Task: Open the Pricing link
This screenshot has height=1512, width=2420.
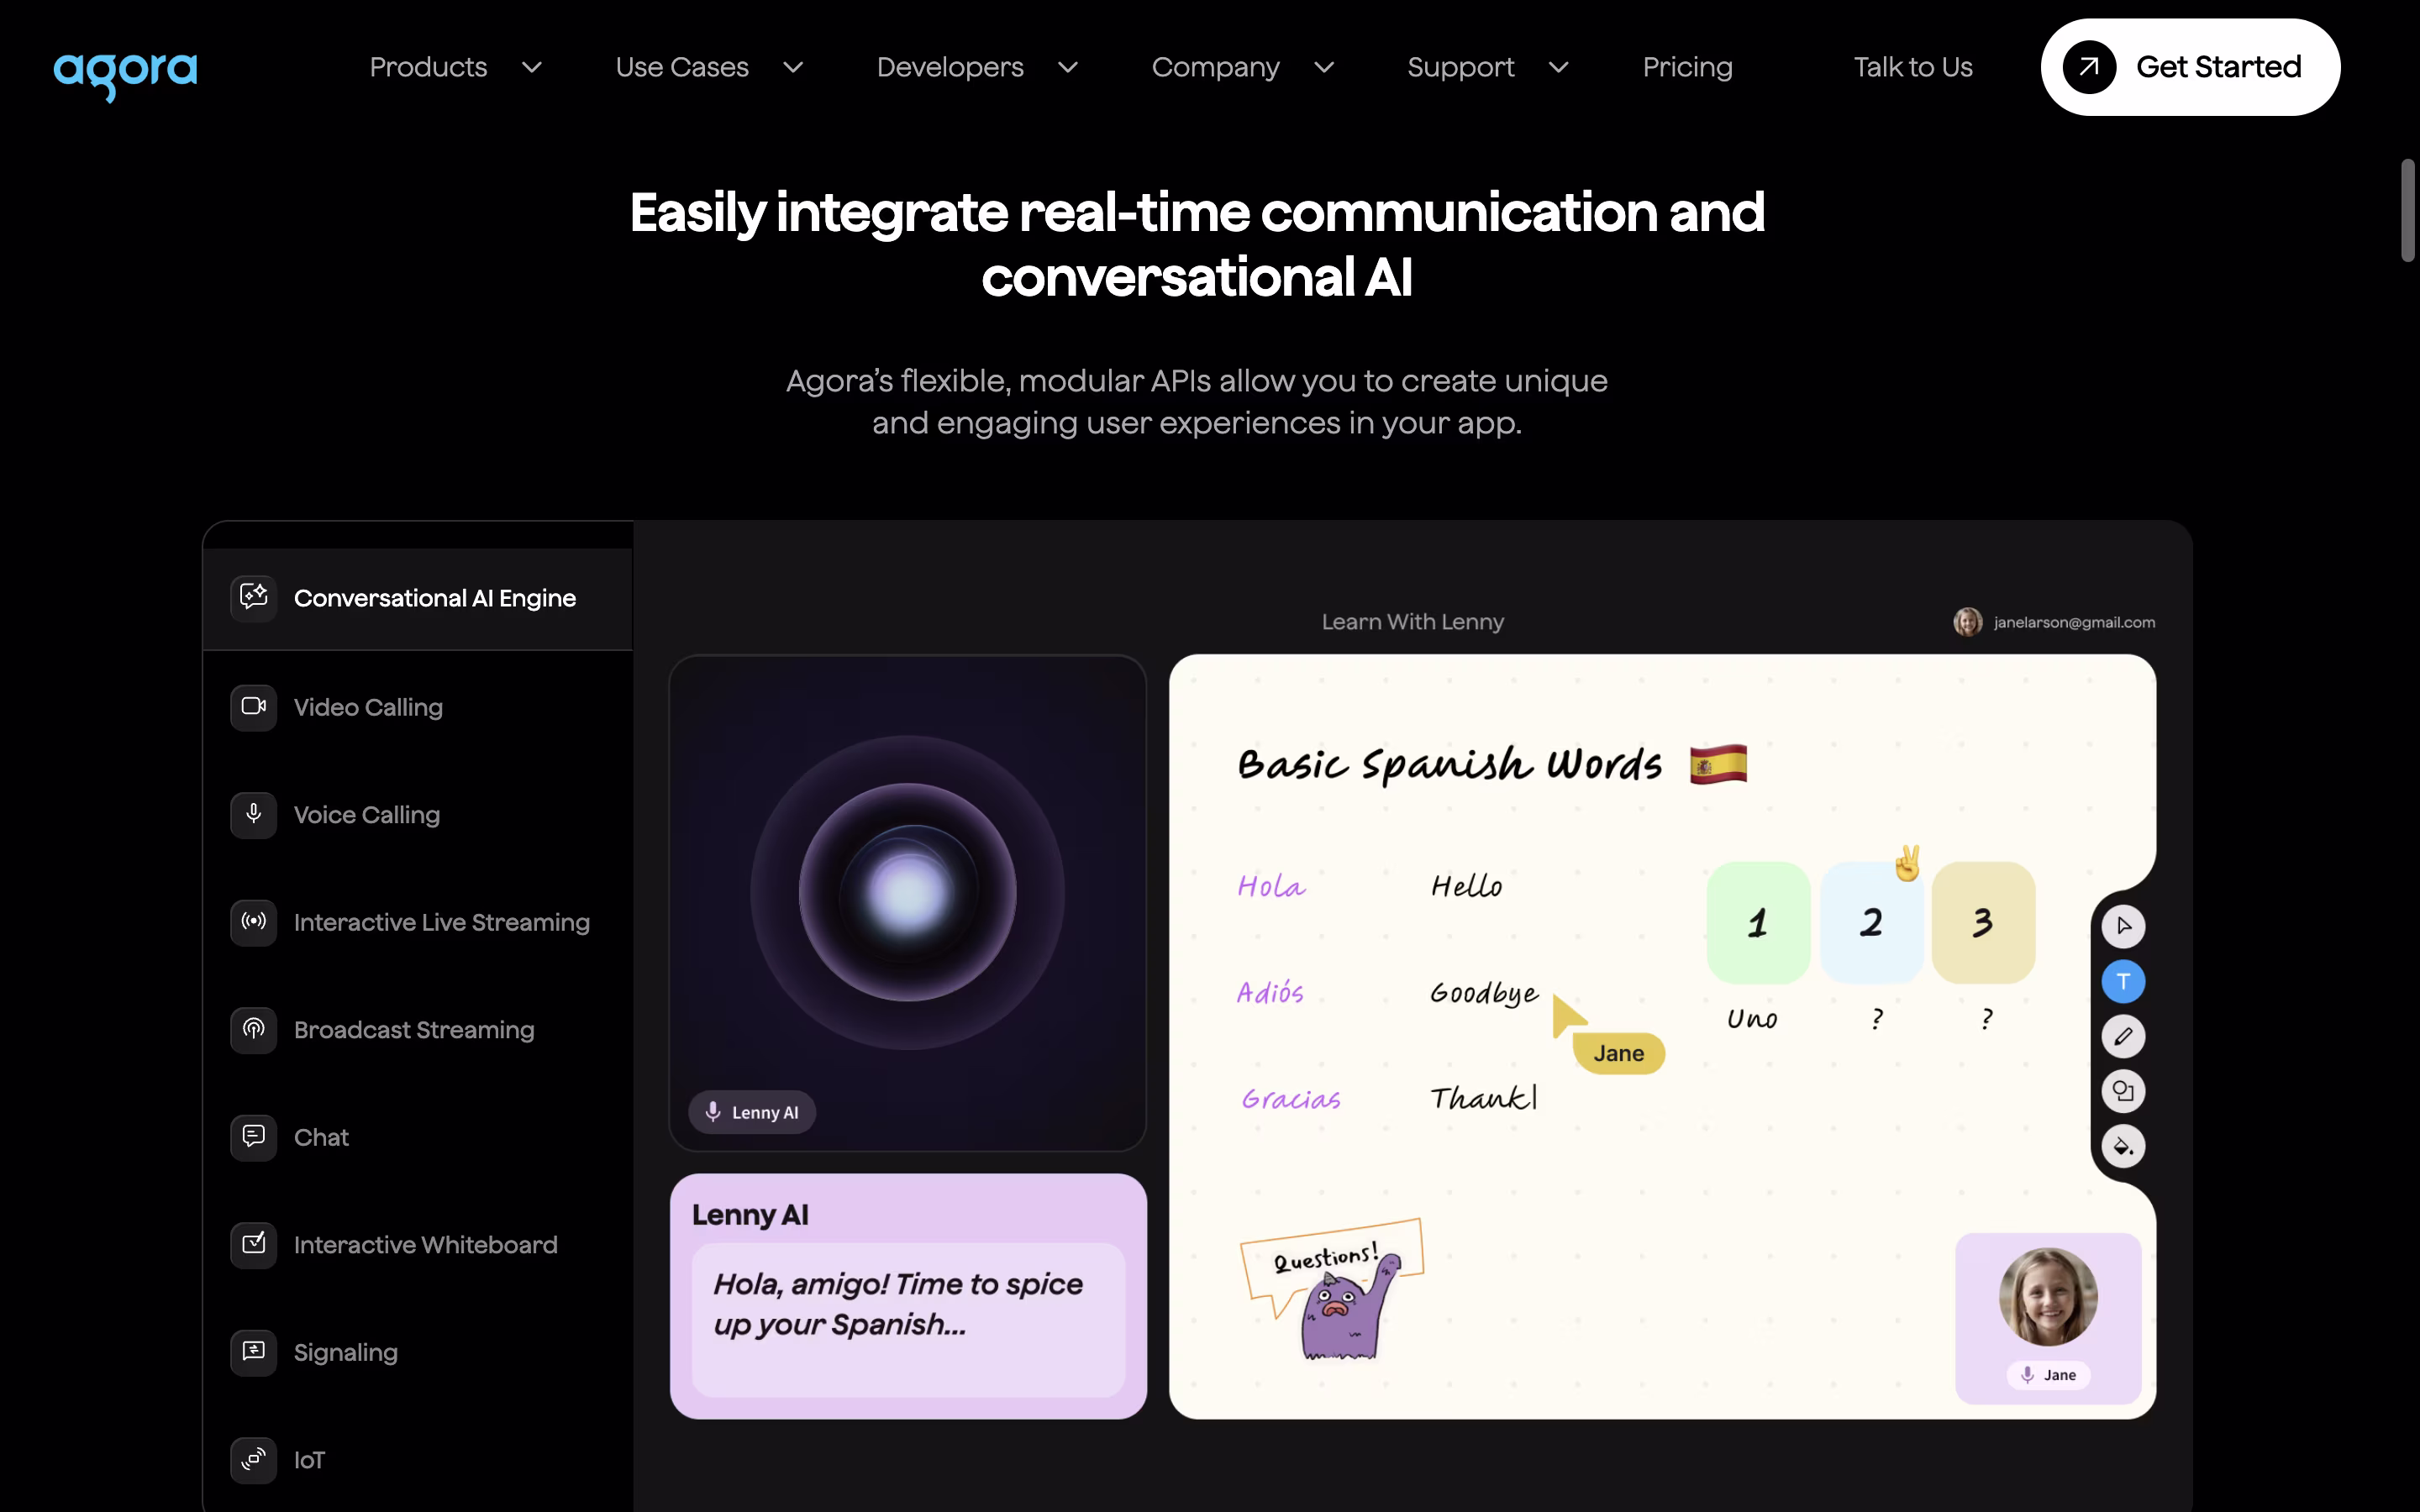Action: 1687,67
